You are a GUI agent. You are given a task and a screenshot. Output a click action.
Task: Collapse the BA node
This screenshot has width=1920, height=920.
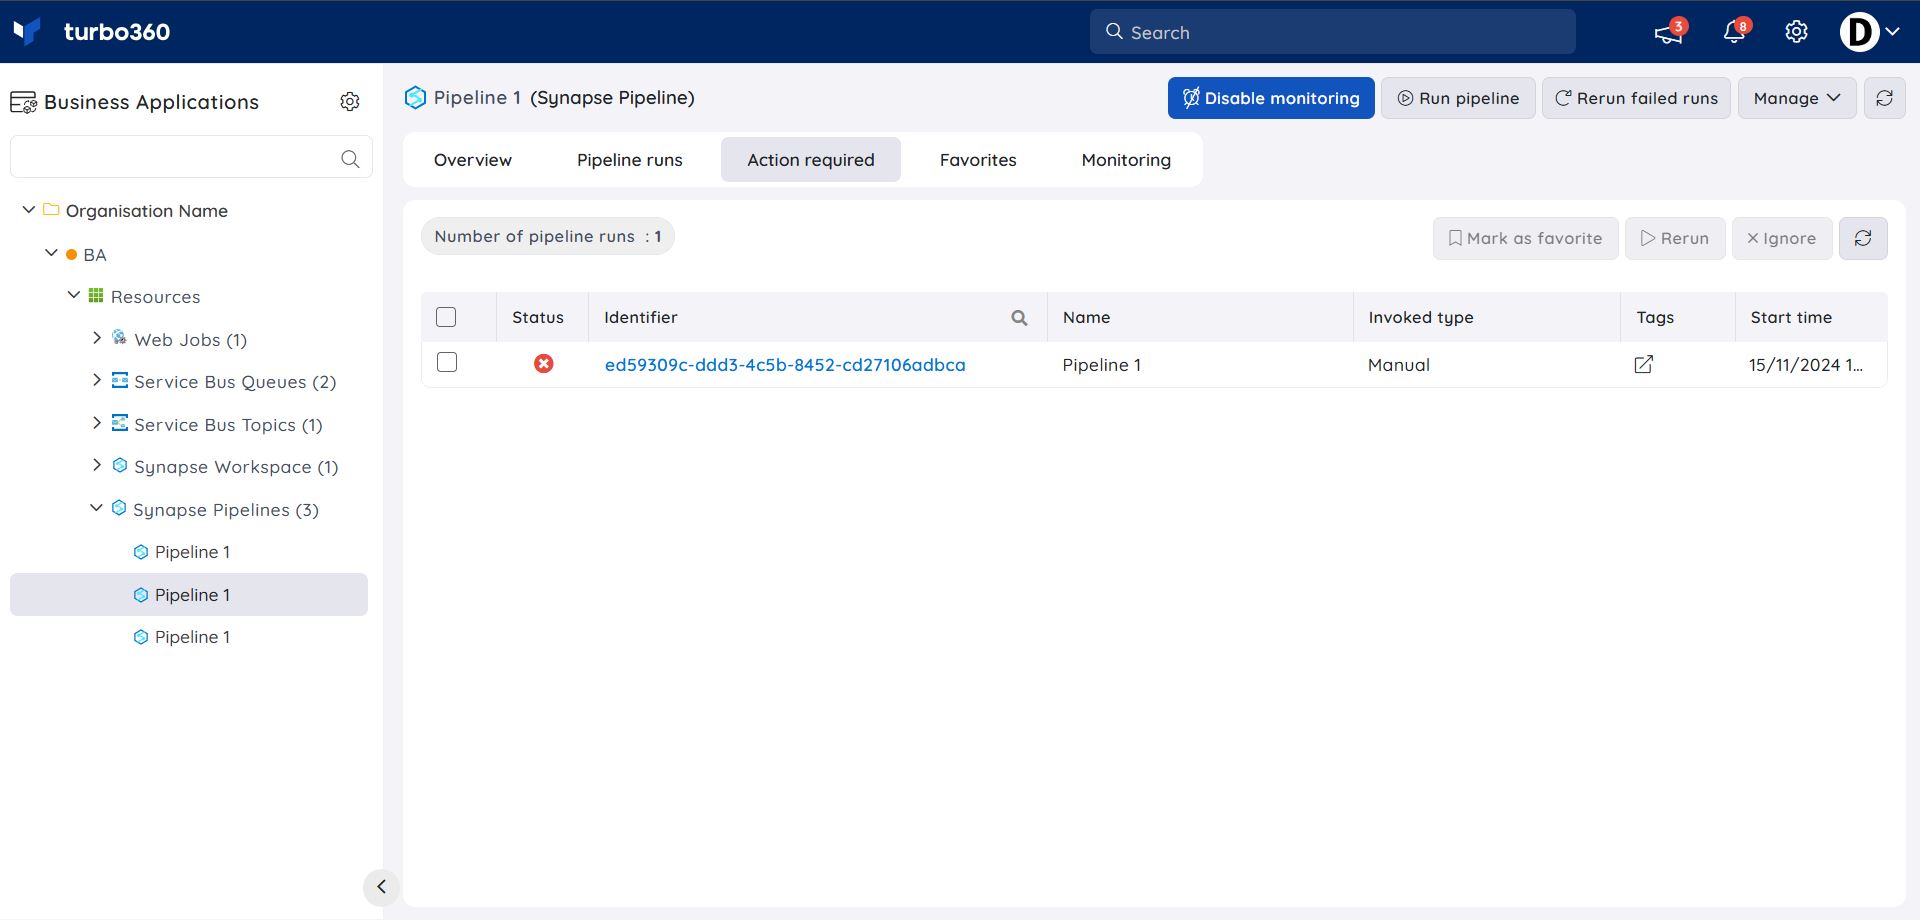coord(51,253)
